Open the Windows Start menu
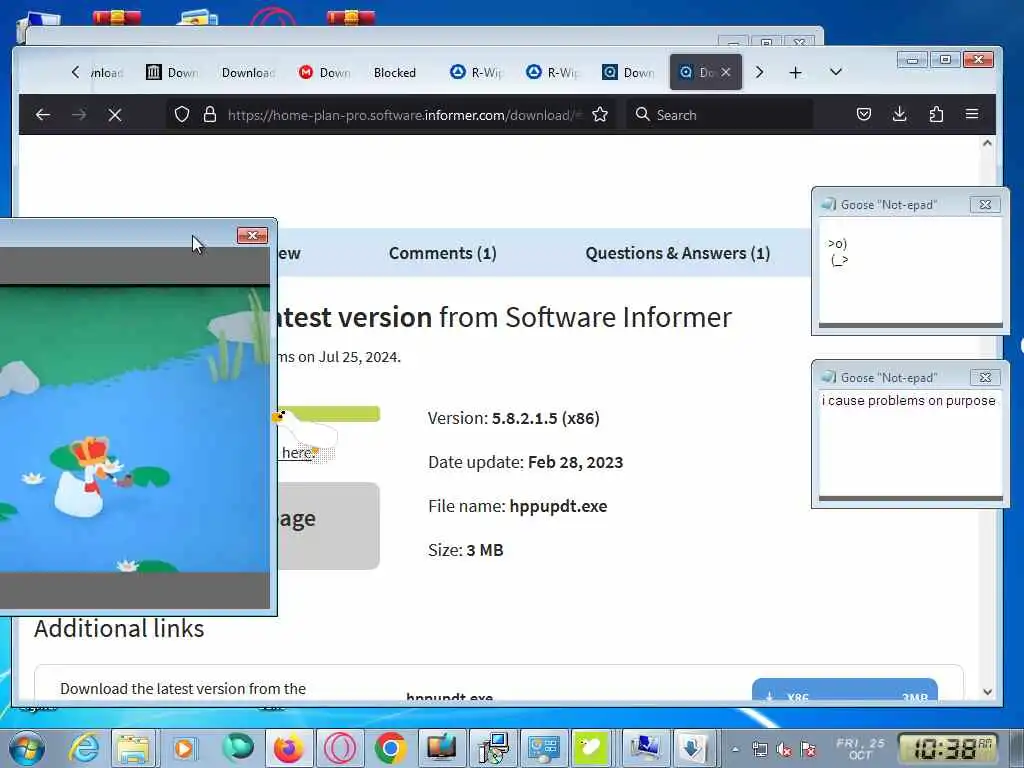Viewport: 1024px width, 768px height. tap(27, 748)
